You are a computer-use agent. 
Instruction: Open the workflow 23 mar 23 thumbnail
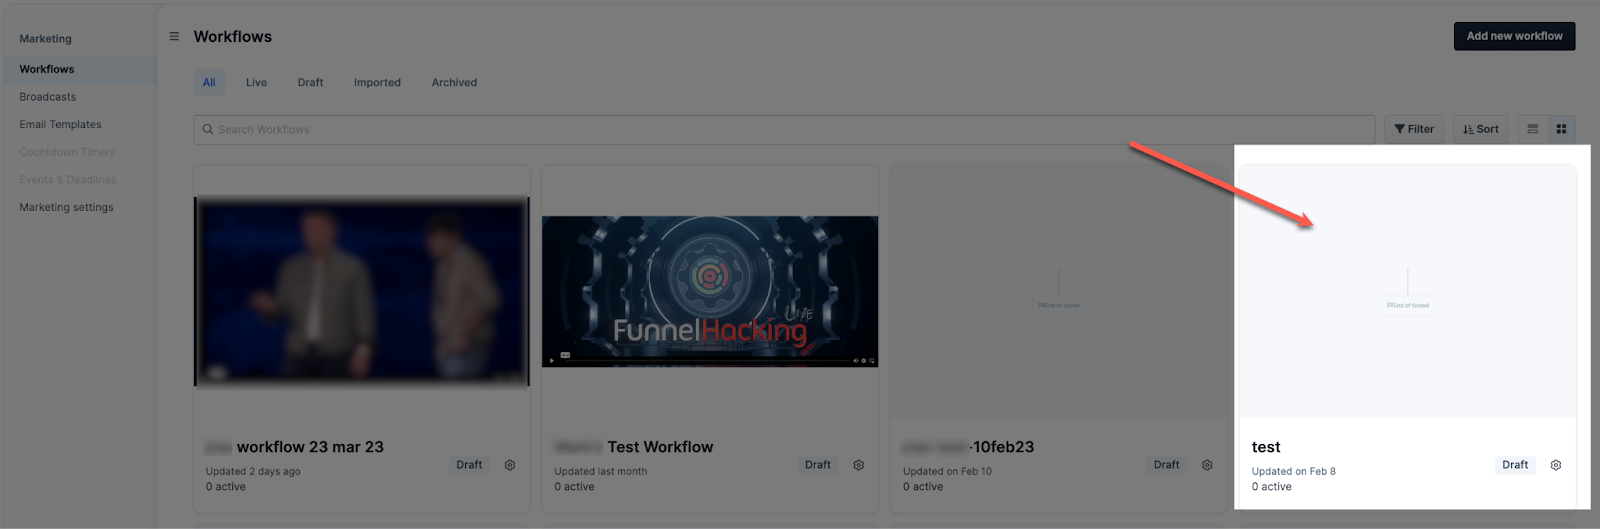[x=361, y=291]
